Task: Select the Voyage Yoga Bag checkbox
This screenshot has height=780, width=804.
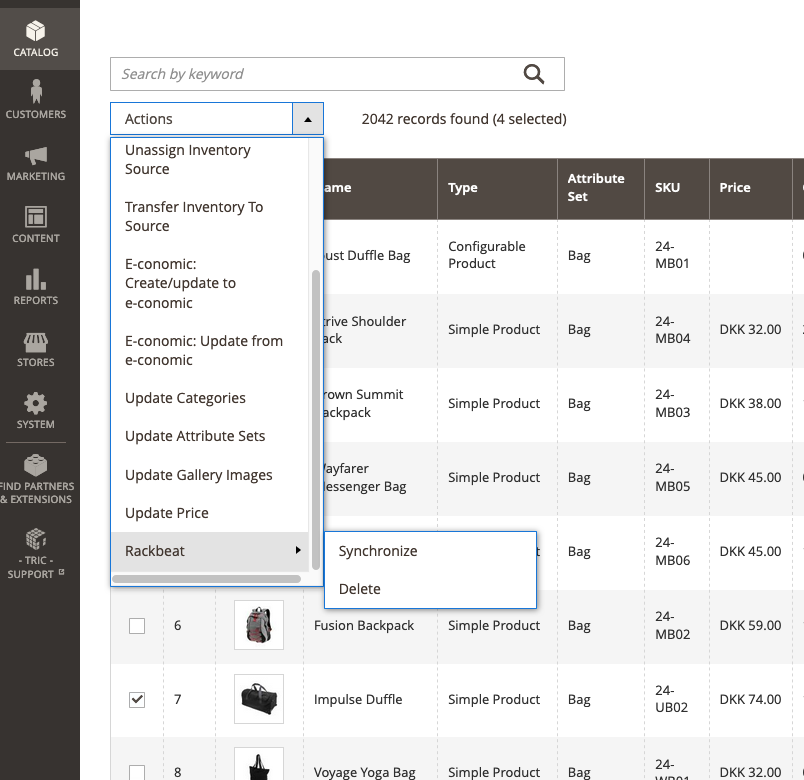Action: pos(137,772)
